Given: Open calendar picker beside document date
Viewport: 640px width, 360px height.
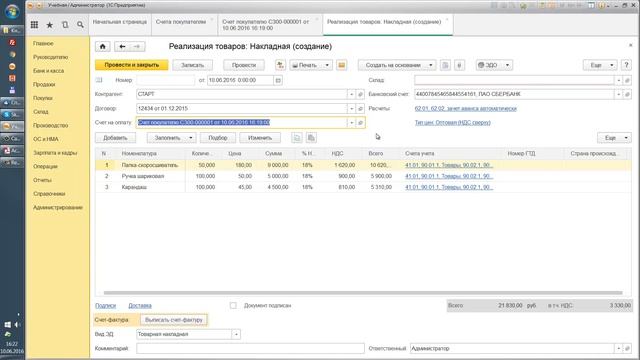Looking at the screenshot, I should [278, 80].
